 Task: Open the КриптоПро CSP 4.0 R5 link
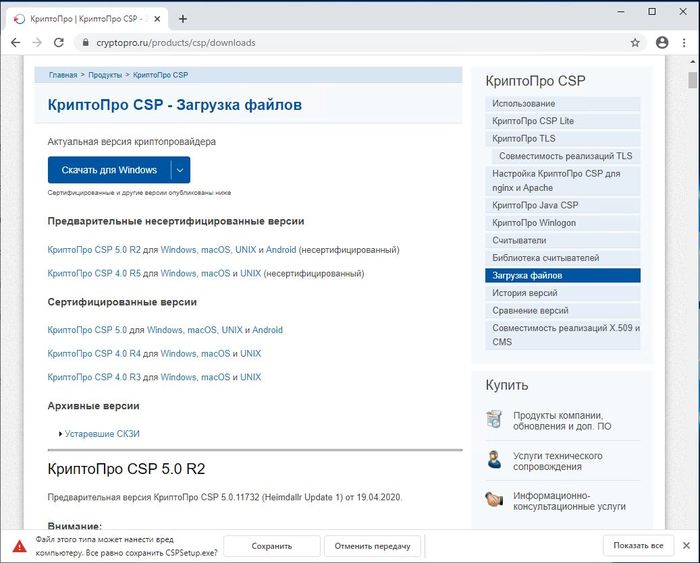pos(94,273)
